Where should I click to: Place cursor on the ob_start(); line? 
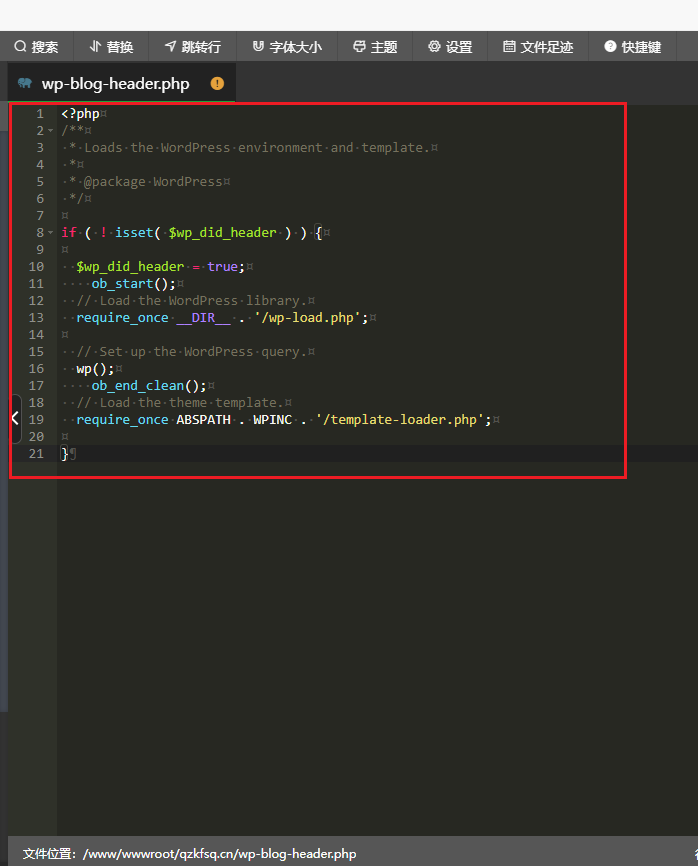point(133,284)
